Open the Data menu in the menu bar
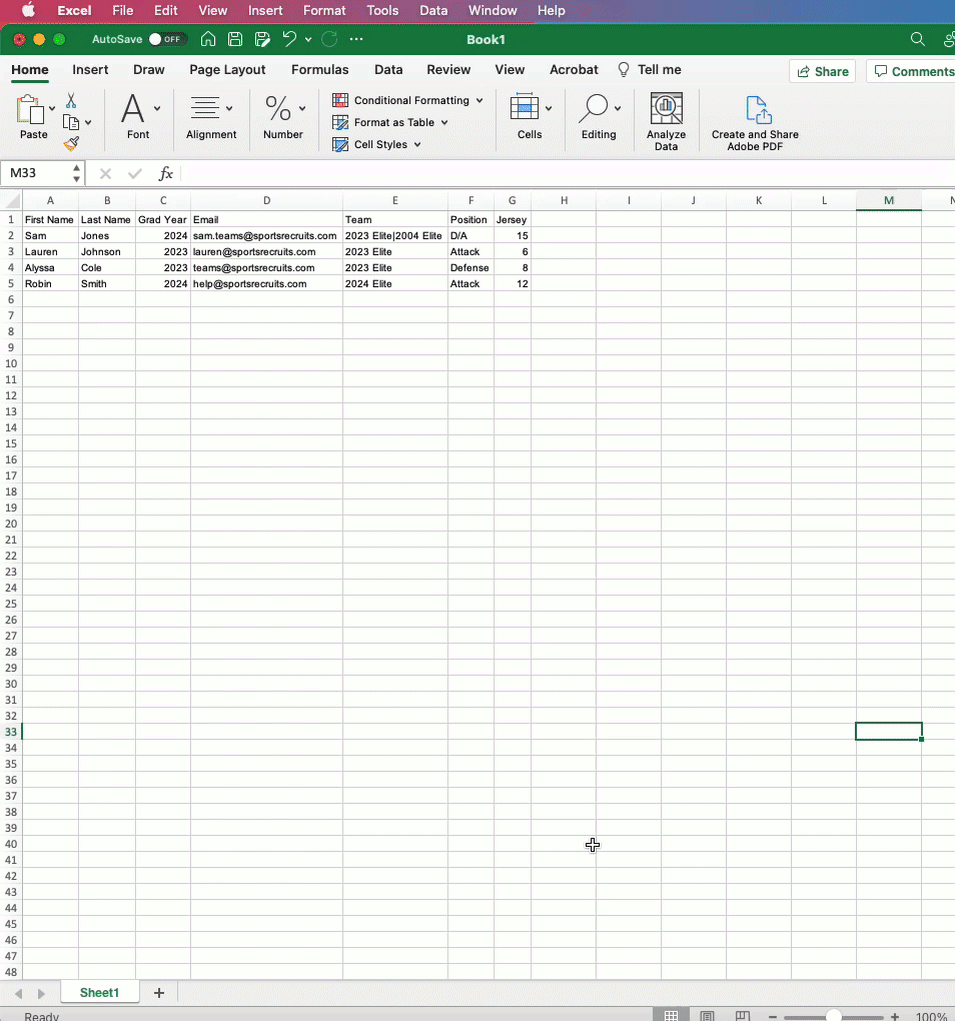Image resolution: width=955 pixels, height=1021 pixels. [433, 11]
